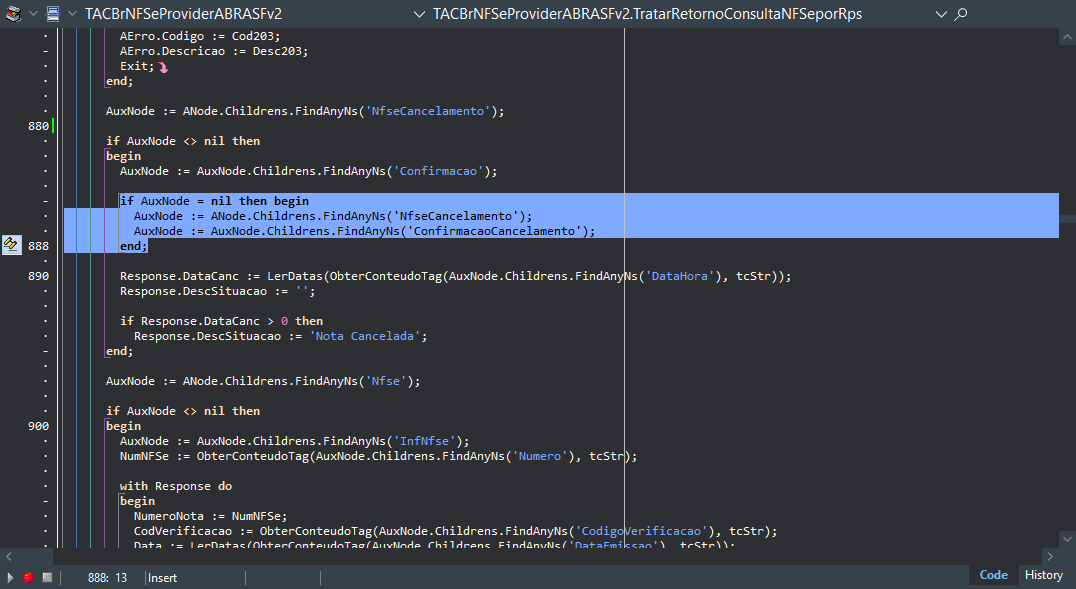Click the vertical scrollbar up arrow

tap(1067, 37)
